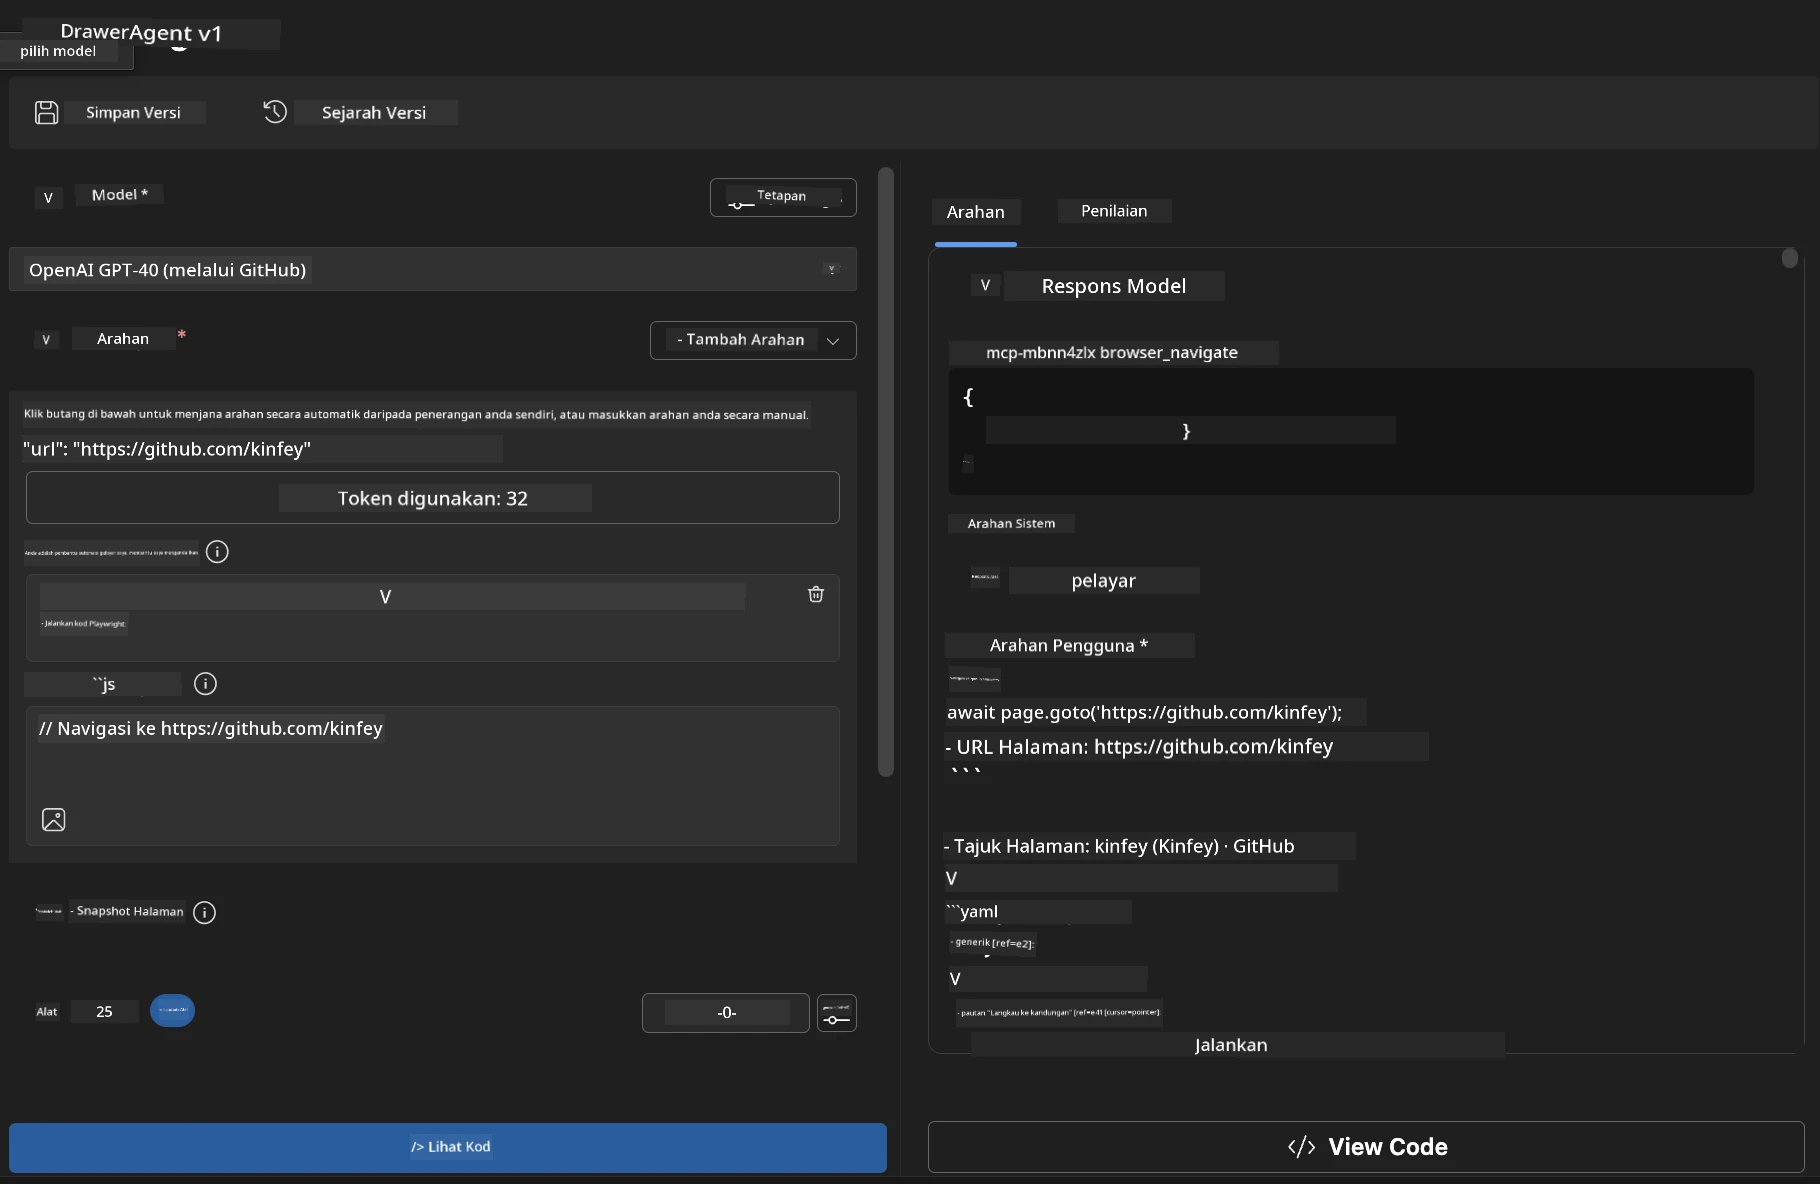Click the info icon beside Snapshot Halaman
The height and width of the screenshot is (1184, 1820).
[x=204, y=912]
